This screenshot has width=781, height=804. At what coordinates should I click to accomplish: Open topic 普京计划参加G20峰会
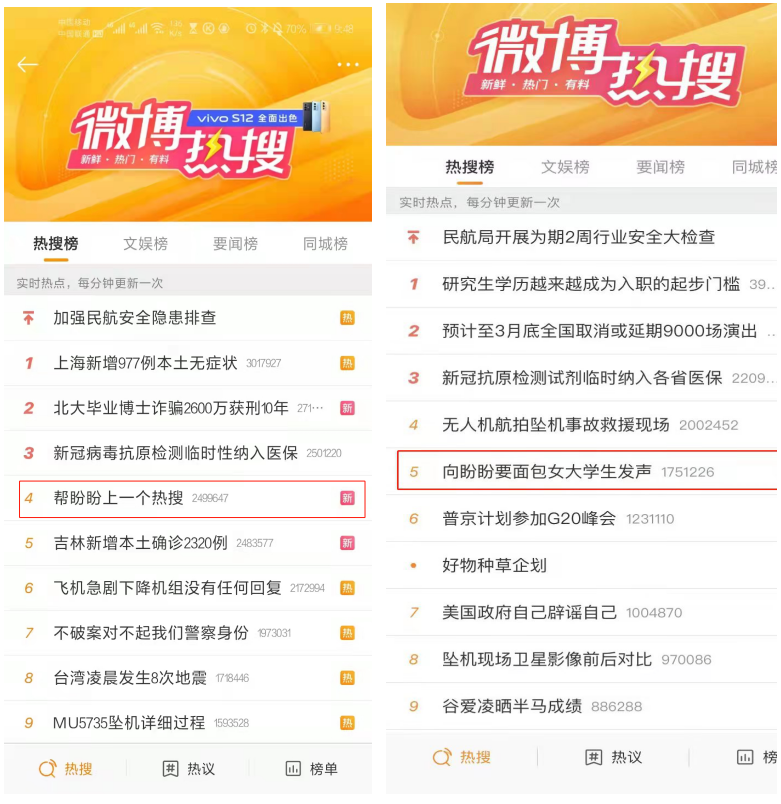point(582,518)
